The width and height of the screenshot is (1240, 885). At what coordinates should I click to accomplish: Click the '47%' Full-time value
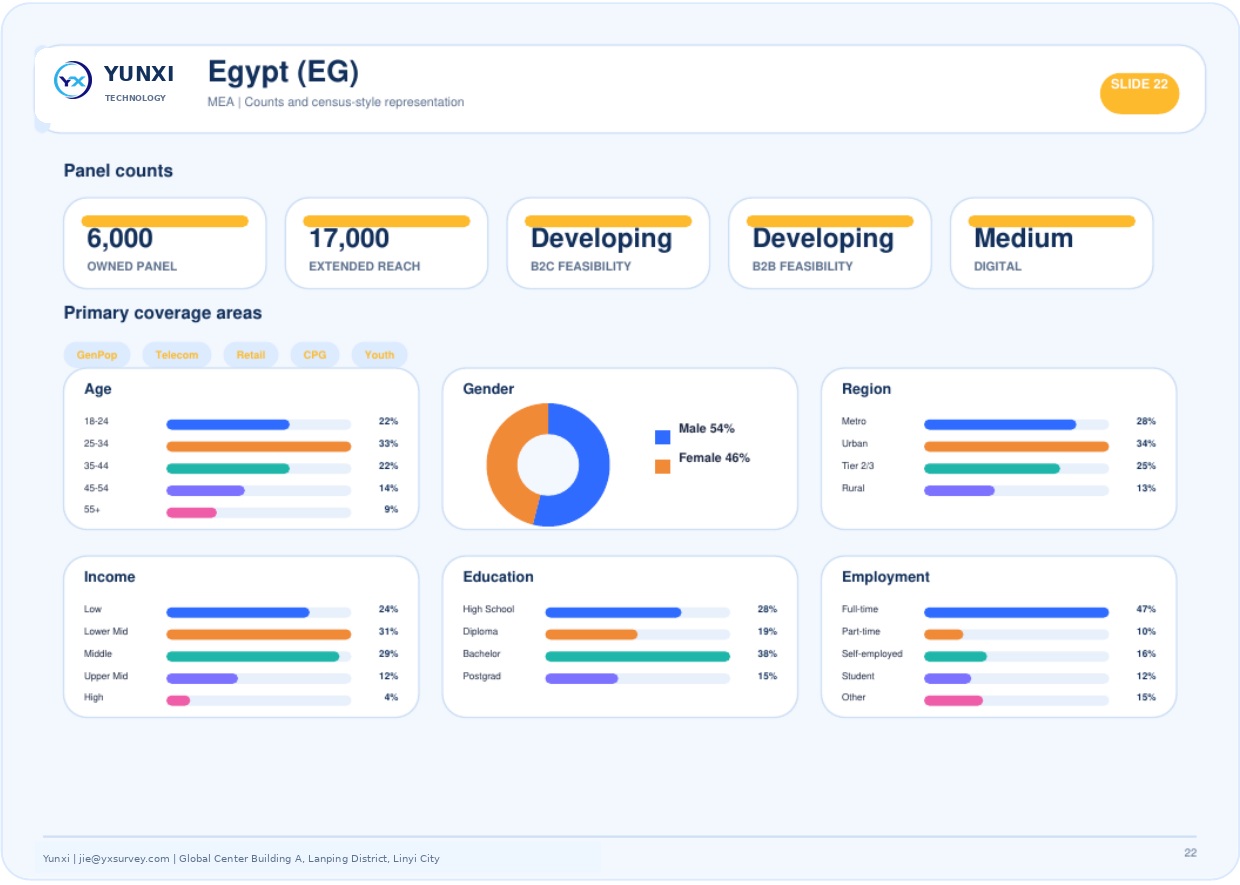coord(1146,609)
